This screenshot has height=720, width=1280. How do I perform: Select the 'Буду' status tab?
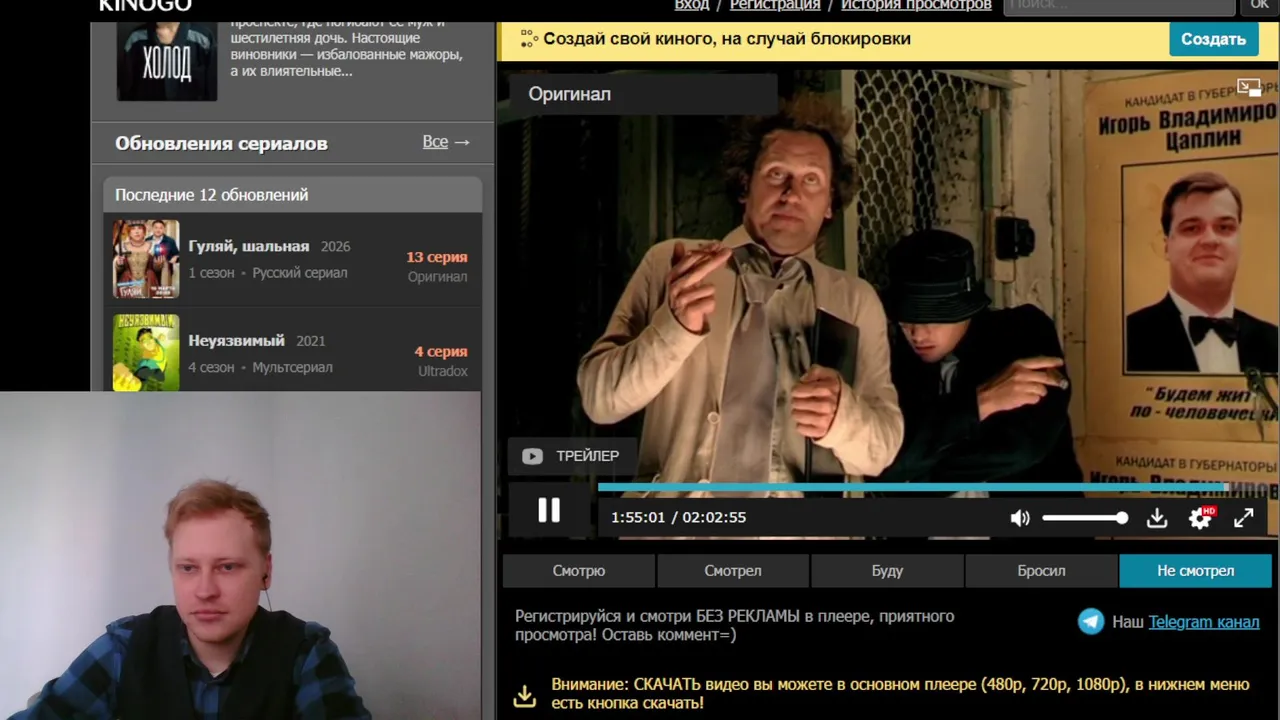887,571
